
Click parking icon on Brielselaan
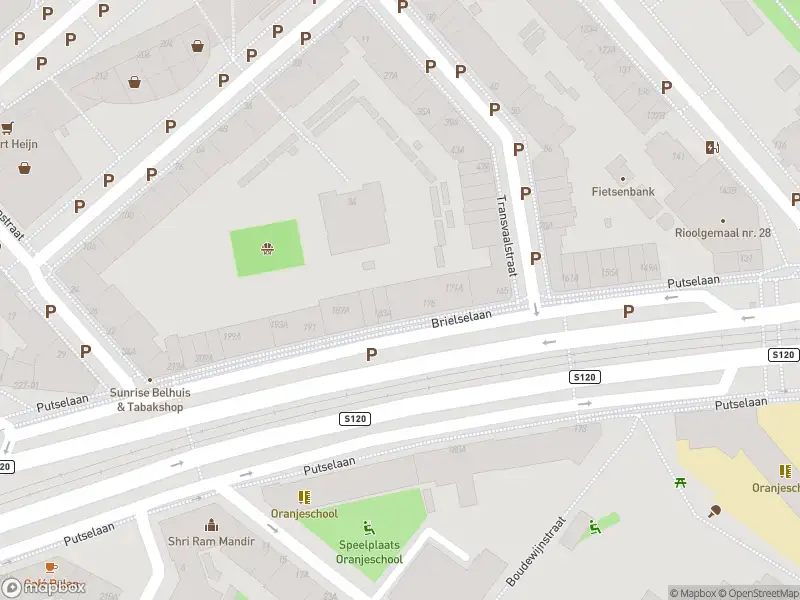pyautogui.click(x=371, y=355)
